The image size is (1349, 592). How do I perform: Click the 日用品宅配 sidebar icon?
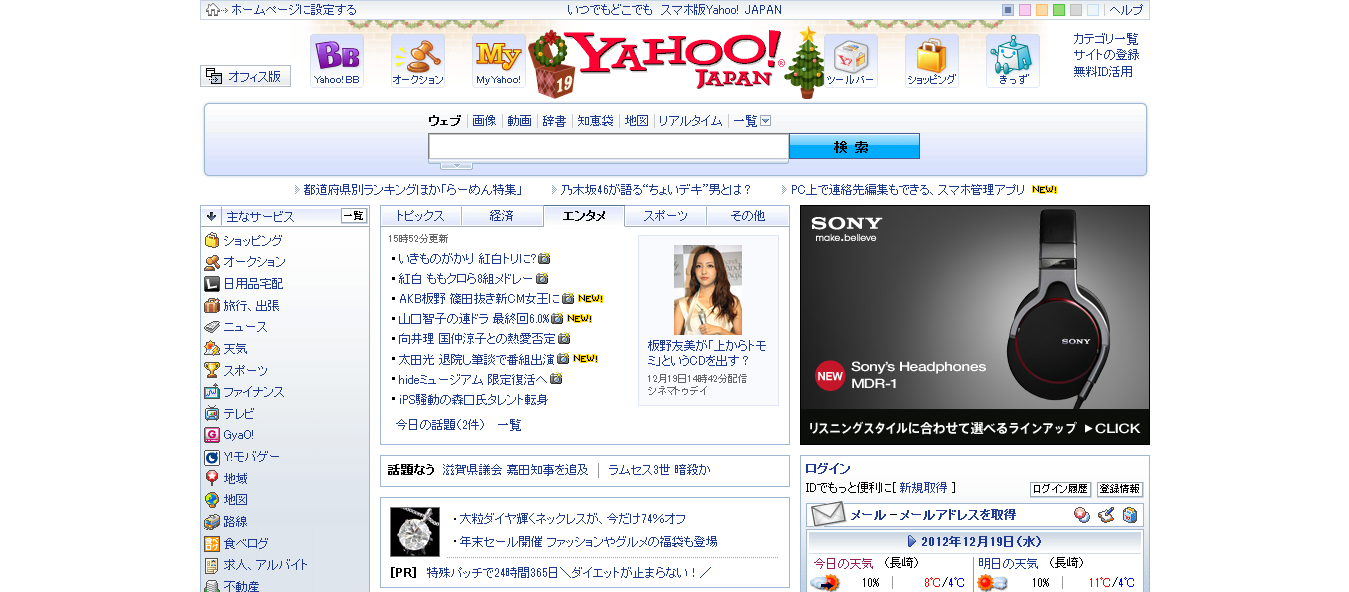(212, 283)
